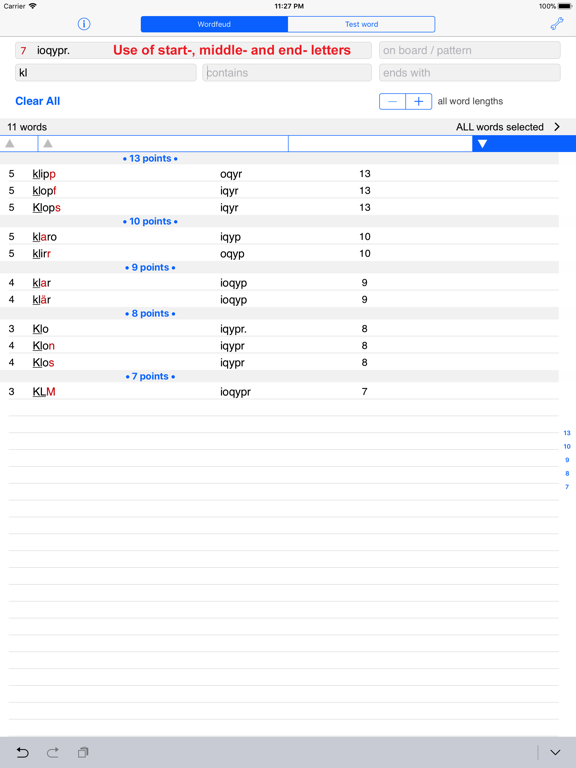Tap the undo arrow icon
Screen dimensions: 576x768
23,752
